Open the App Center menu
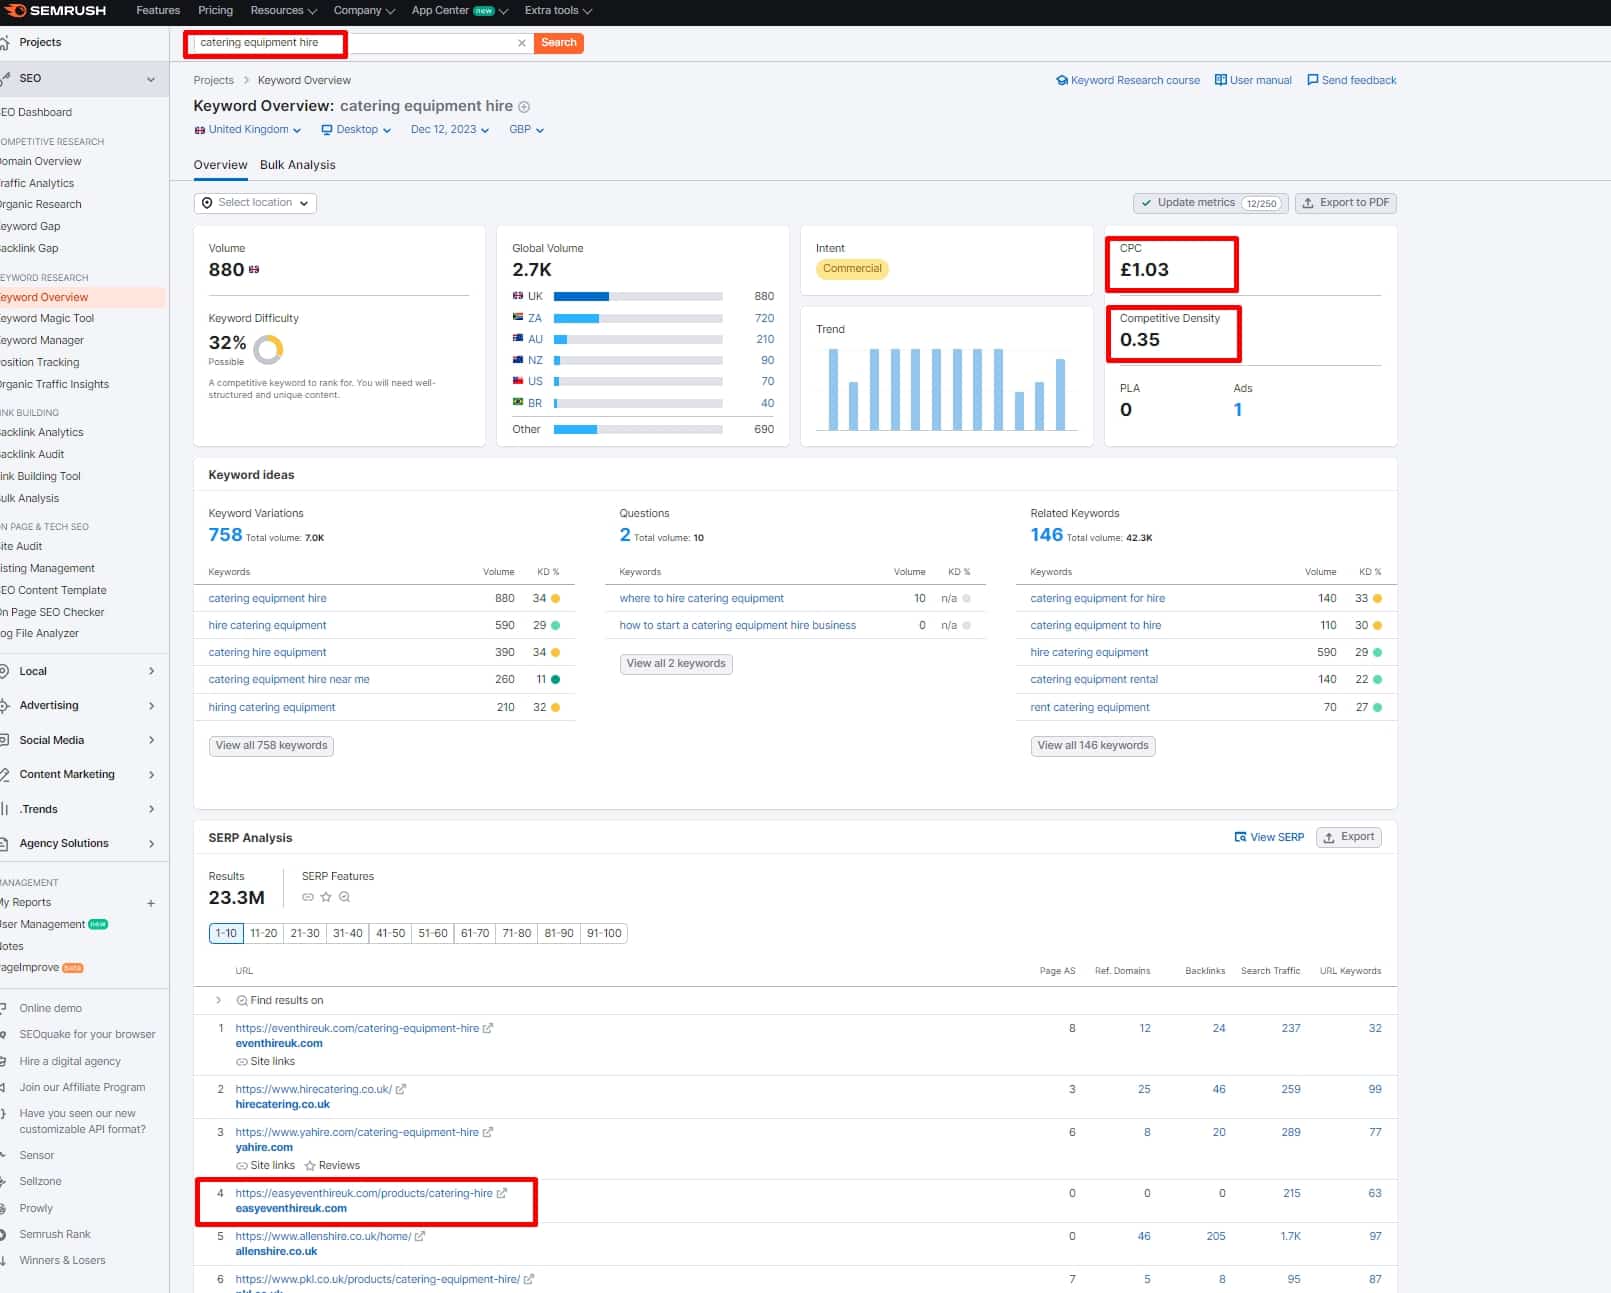Viewport: 1611px width, 1293px height. click(460, 11)
